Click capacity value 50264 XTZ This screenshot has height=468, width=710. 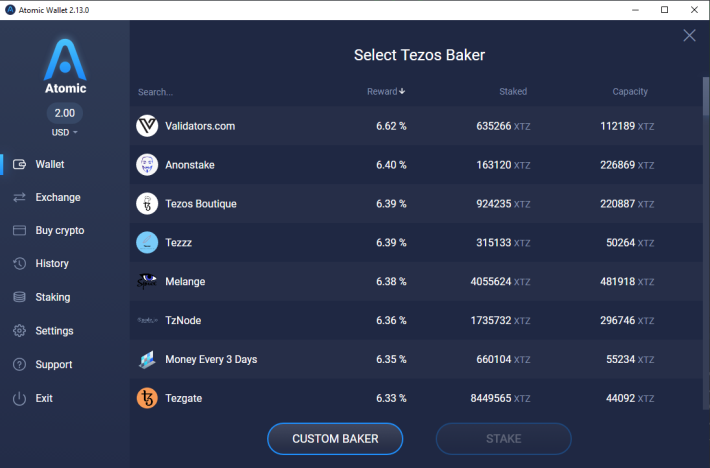(630, 243)
